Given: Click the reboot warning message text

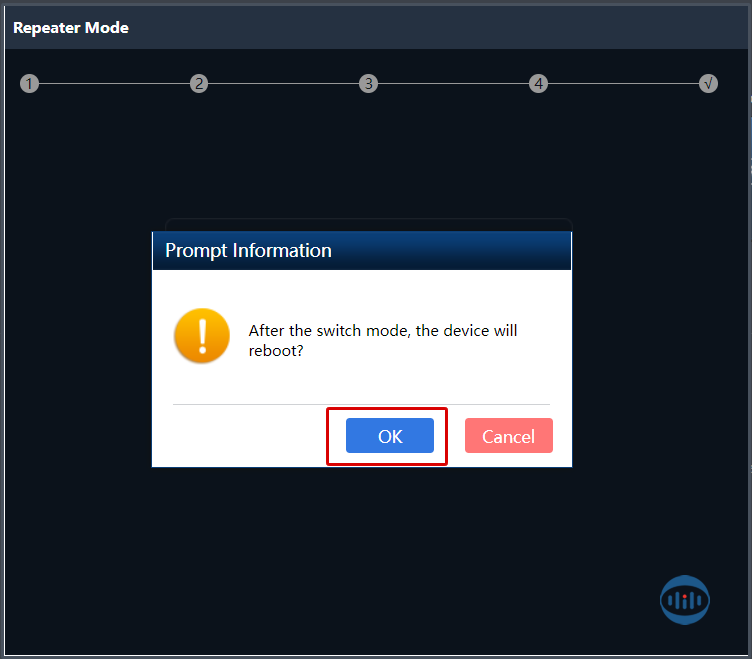Looking at the screenshot, I should click(383, 340).
